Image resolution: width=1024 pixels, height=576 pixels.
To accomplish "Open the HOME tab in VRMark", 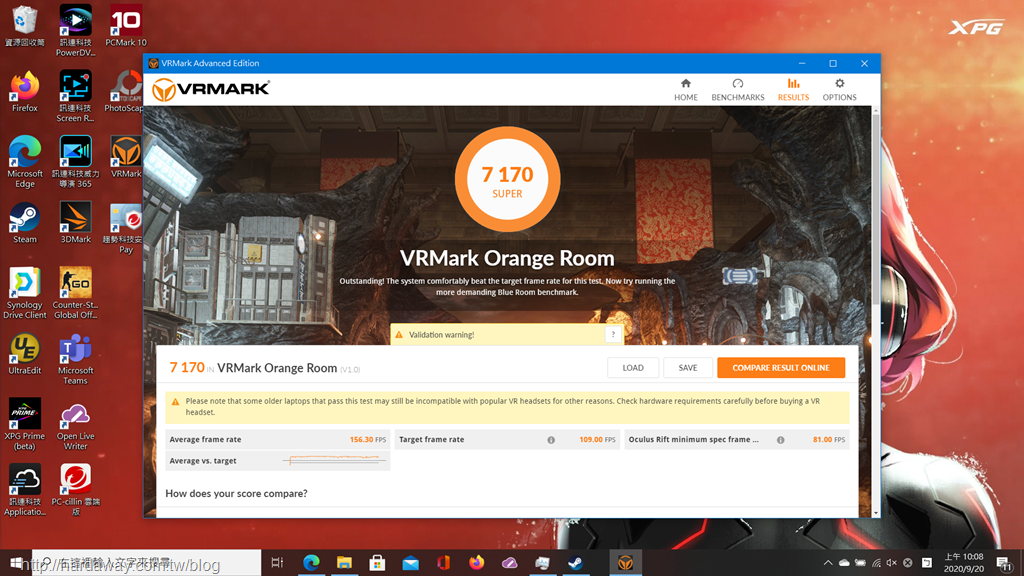I will coord(686,89).
